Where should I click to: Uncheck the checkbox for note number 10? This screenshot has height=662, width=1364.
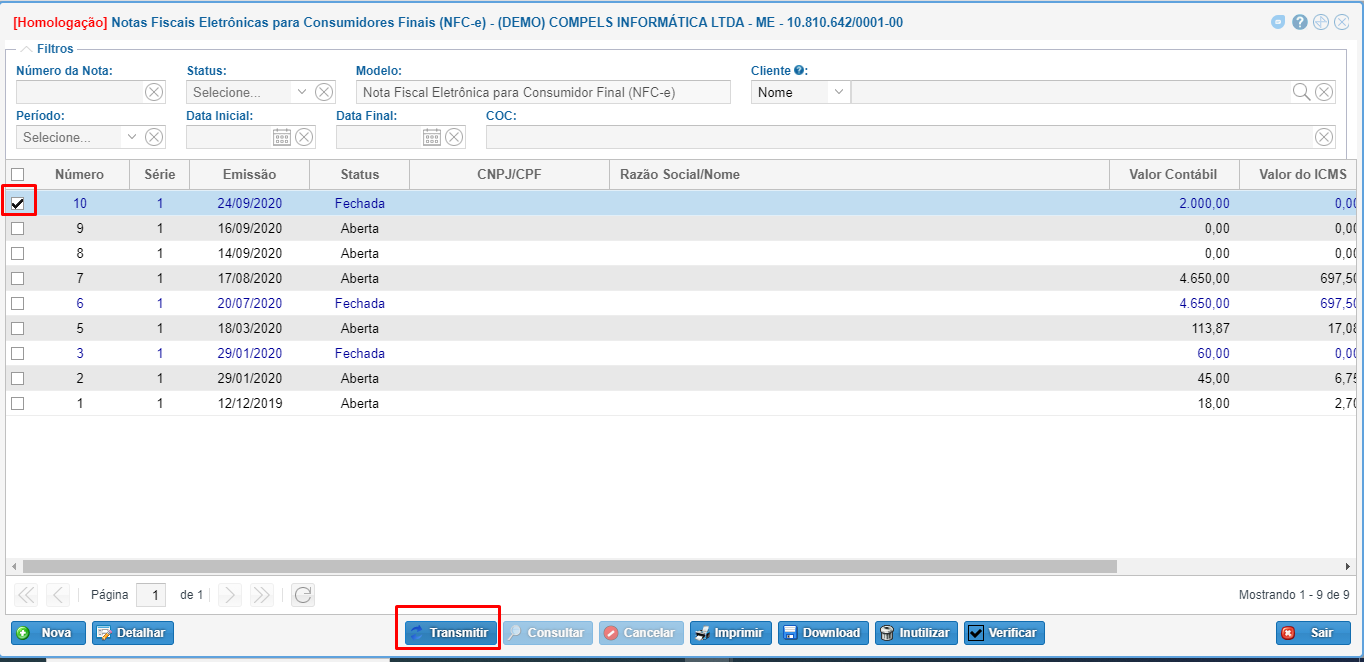point(18,203)
